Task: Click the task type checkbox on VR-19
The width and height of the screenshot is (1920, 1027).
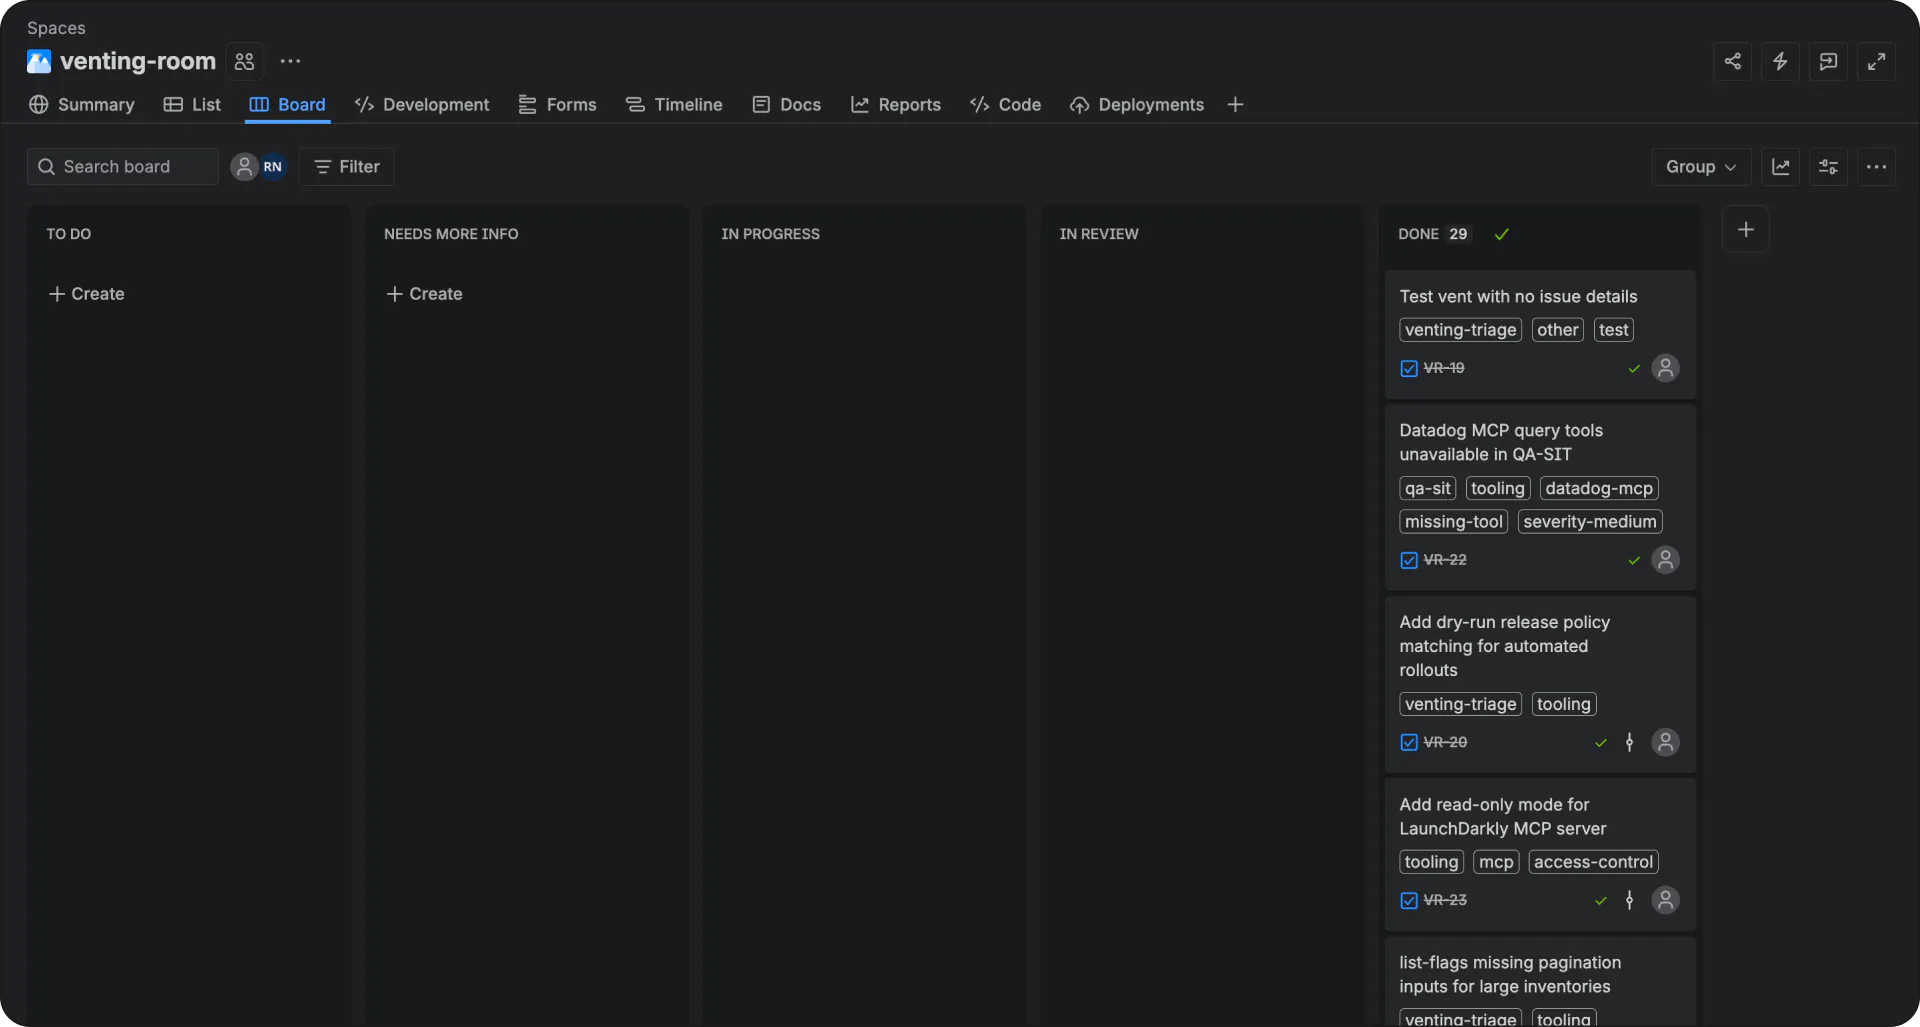Action: [1409, 368]
